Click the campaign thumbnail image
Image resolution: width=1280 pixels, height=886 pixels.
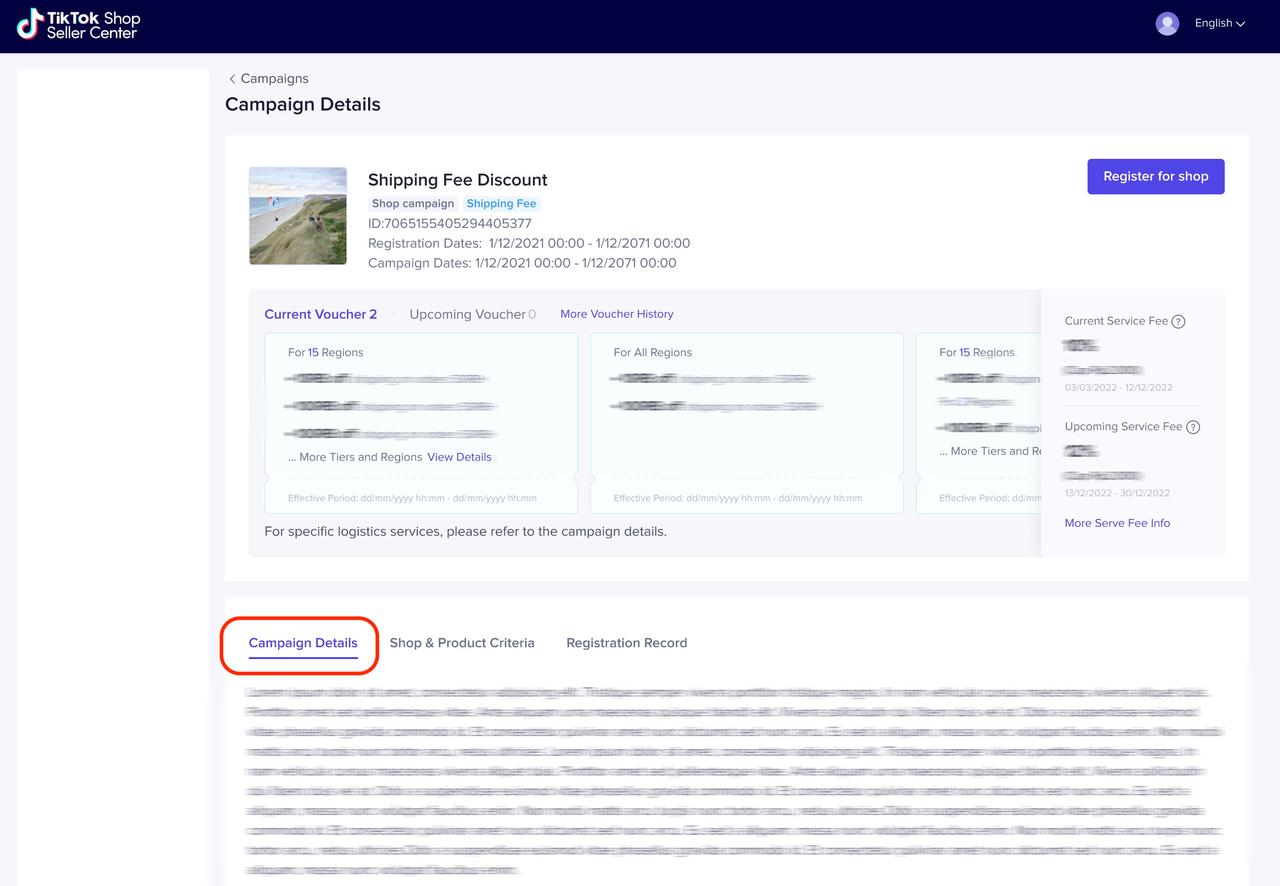click(x=298, y=216)
